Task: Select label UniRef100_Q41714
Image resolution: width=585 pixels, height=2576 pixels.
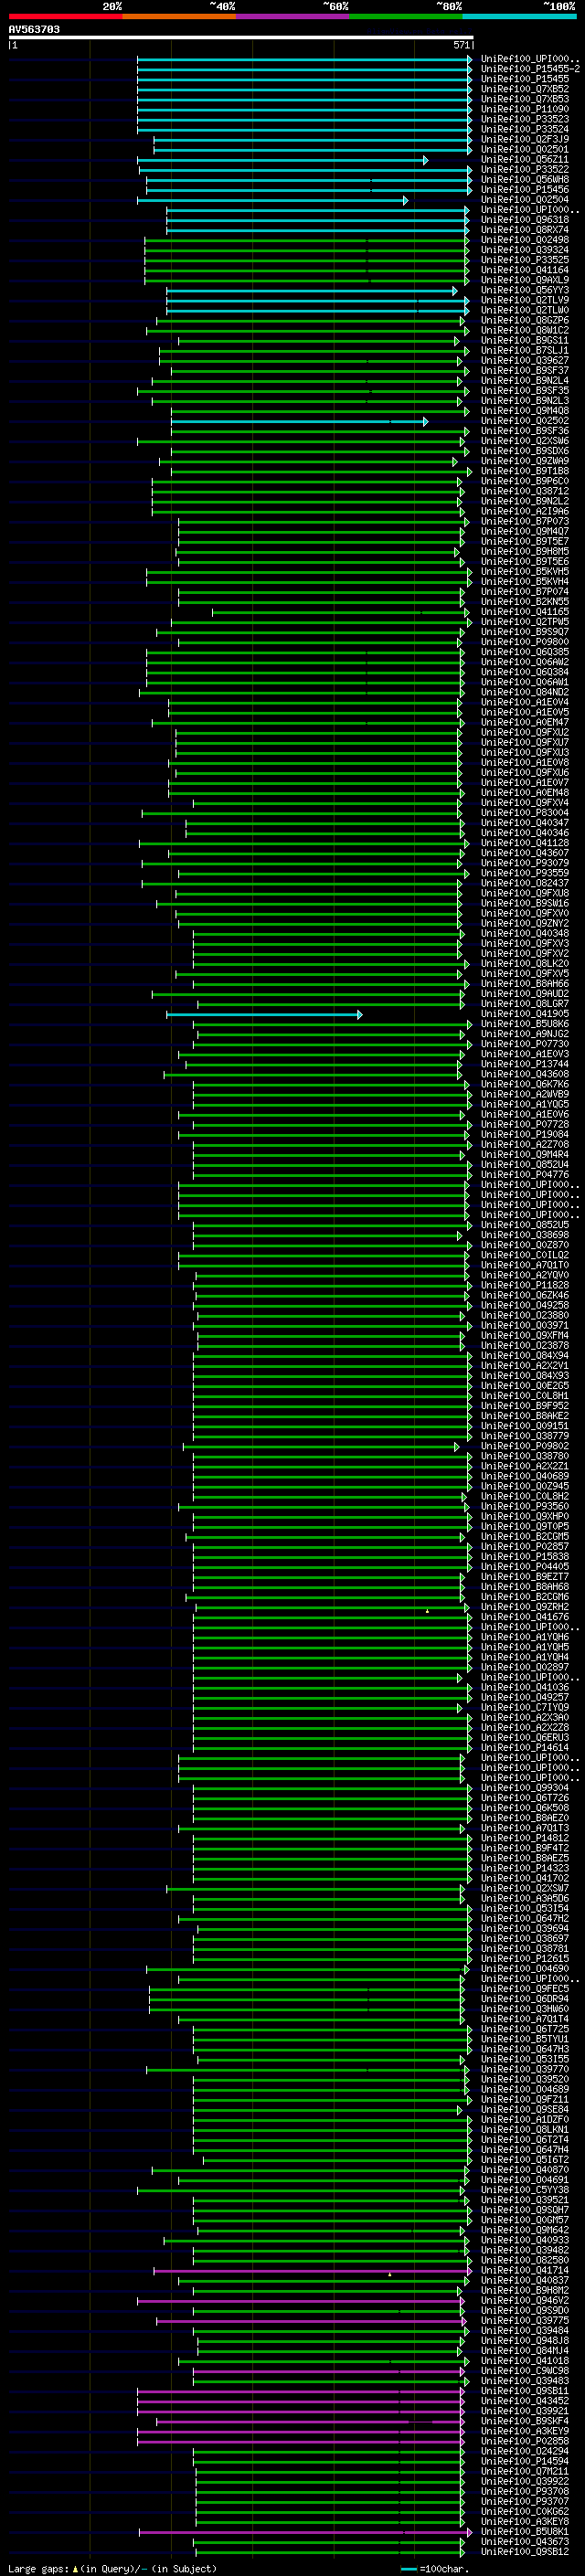Action: [x=525, y=2270]
